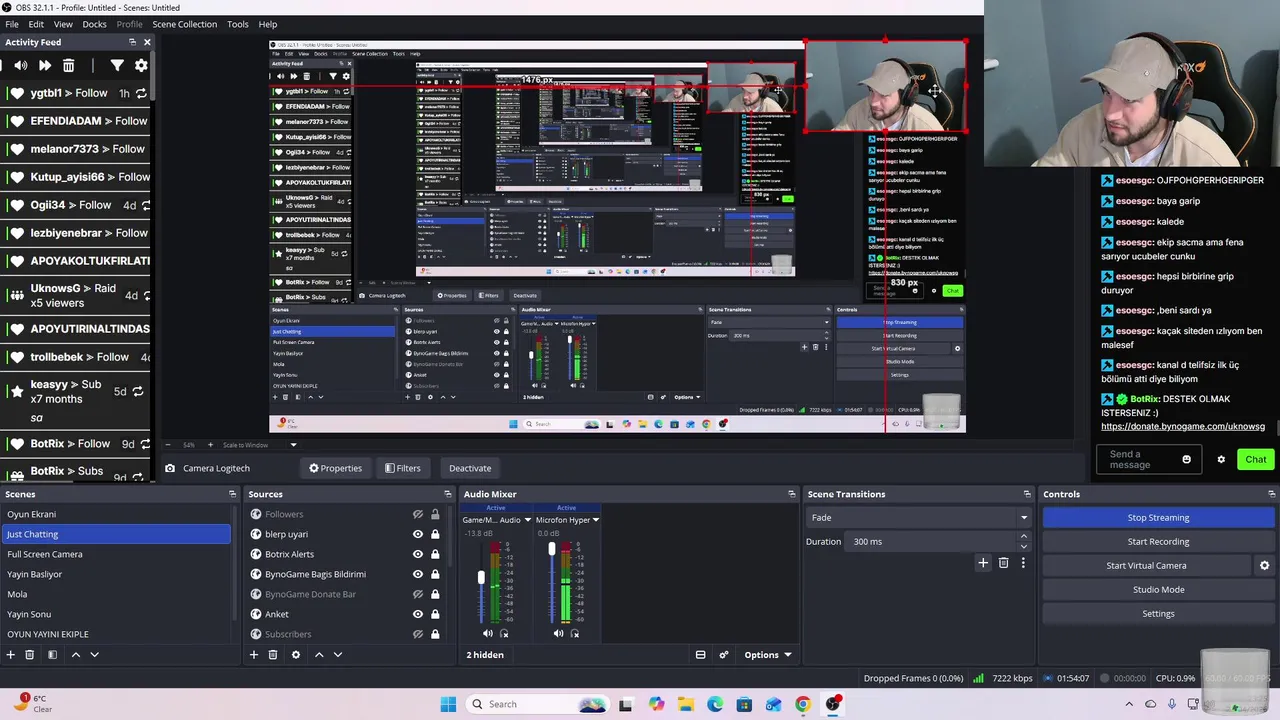Move the selected scene down
The image size is (1280, 720).
coord(94,655)
